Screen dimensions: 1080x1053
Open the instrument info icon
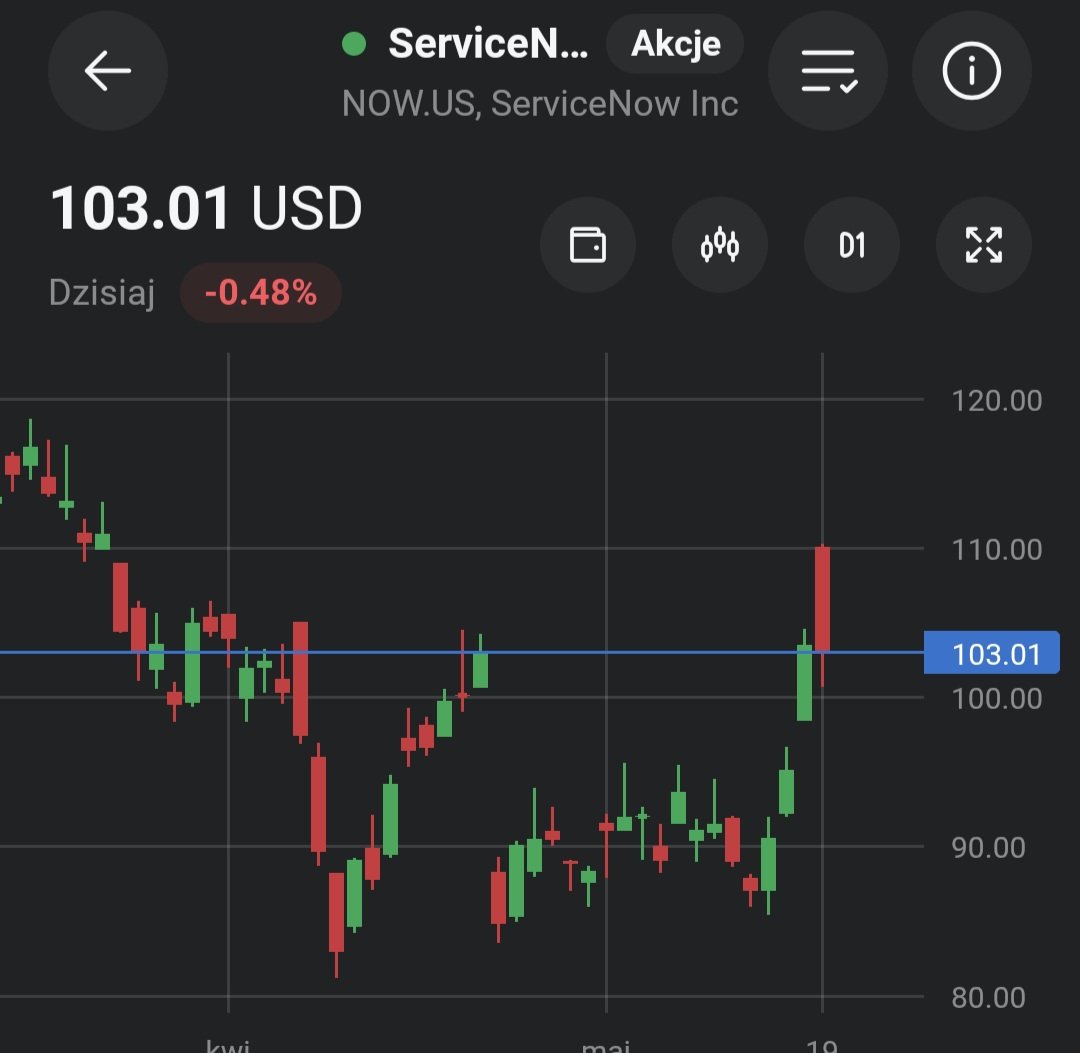coord(971,70)
